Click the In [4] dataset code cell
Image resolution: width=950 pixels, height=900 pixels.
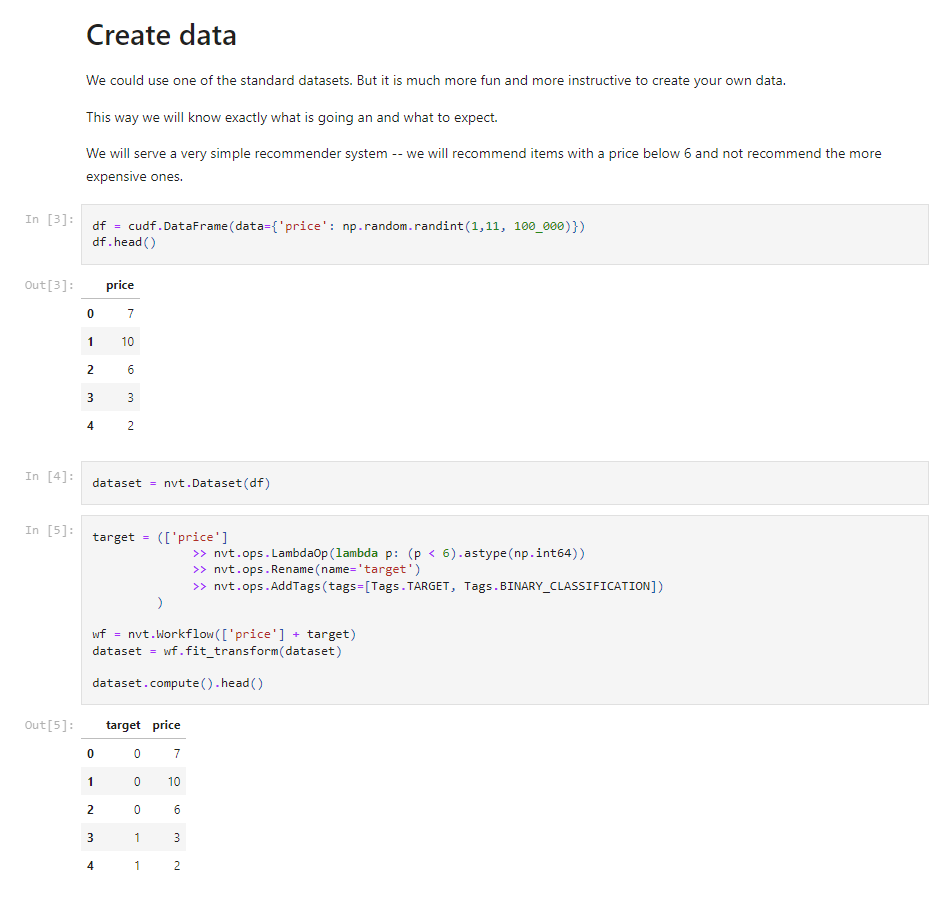[505, 483]
